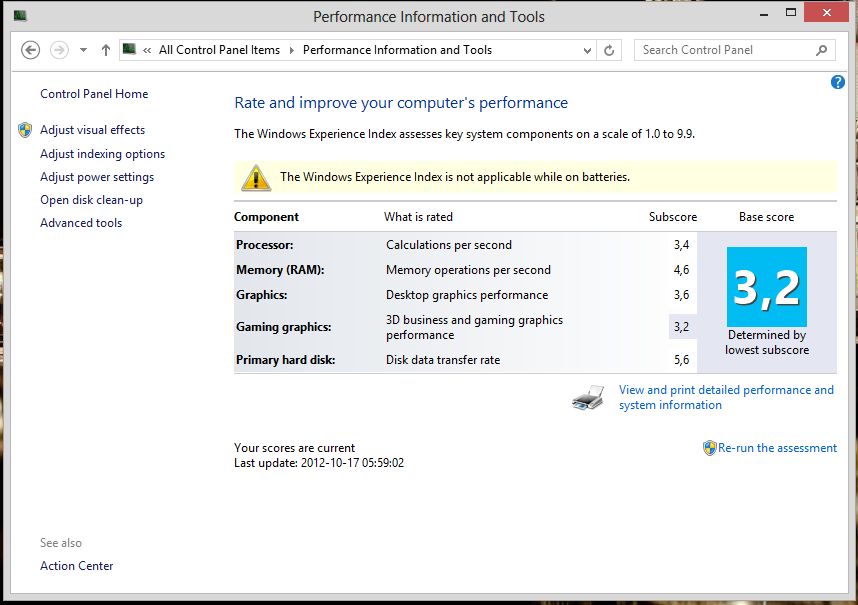Close the Performance Information and Tools window

click(x=826, y=13)
